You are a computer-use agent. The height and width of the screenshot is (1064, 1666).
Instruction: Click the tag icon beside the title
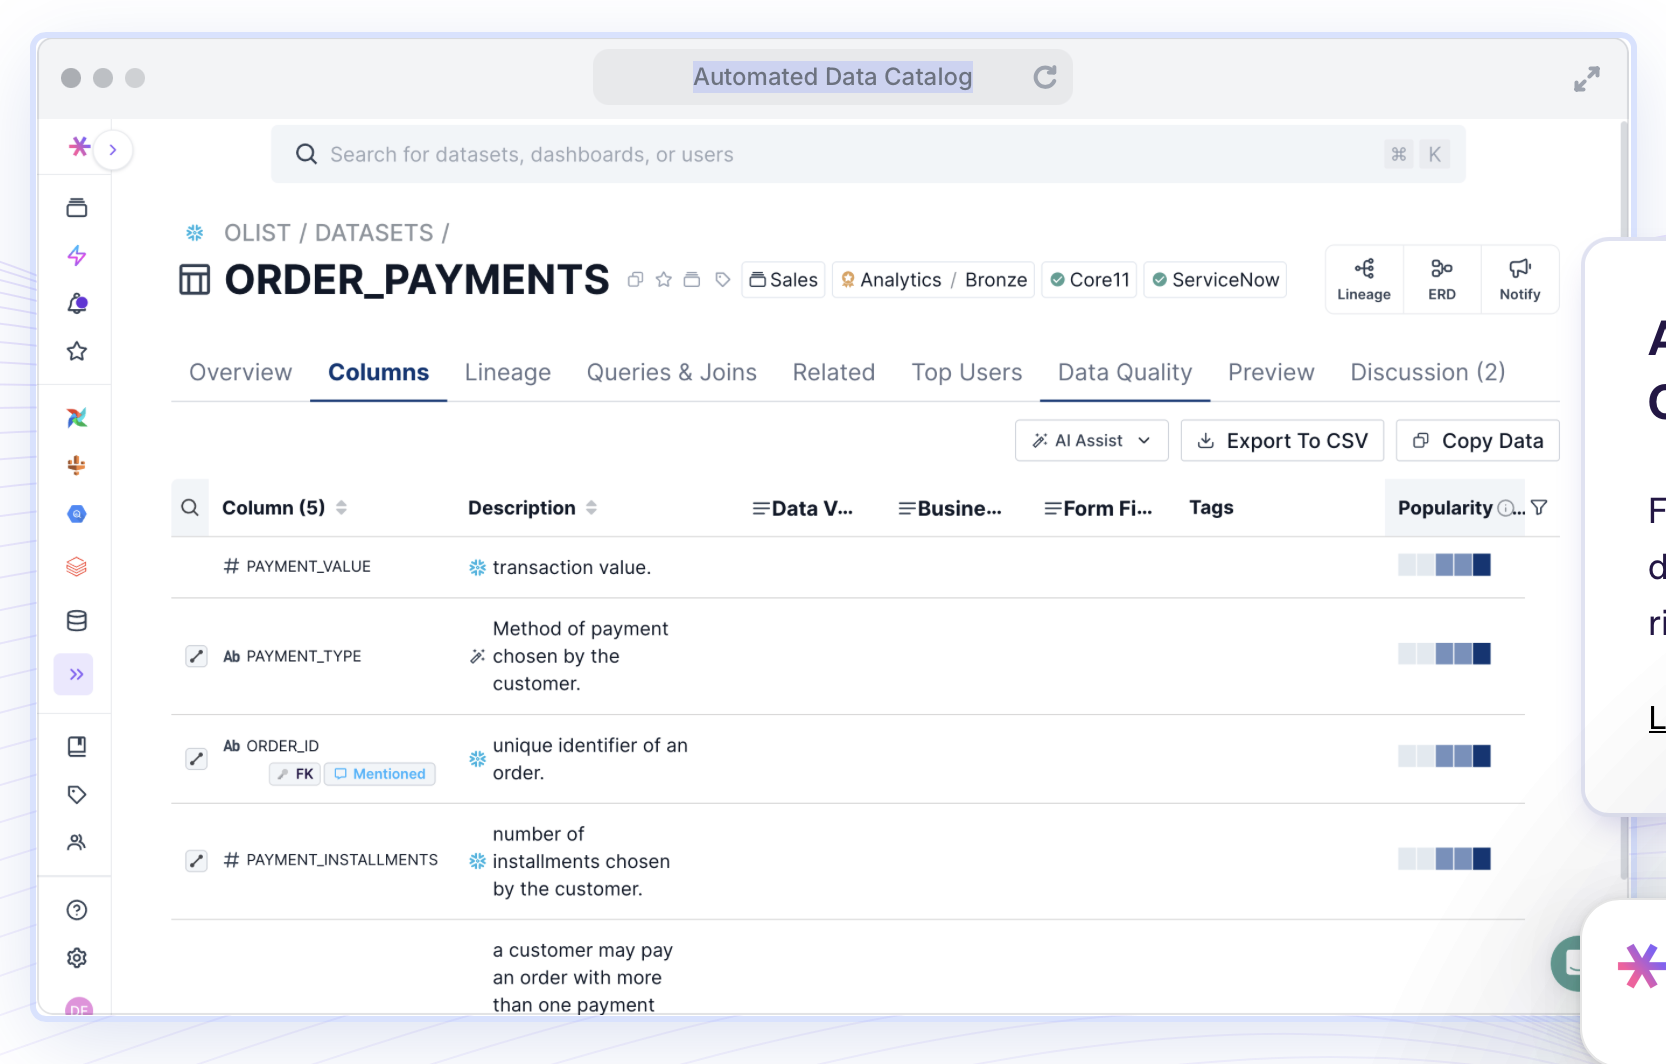point(722,280)
